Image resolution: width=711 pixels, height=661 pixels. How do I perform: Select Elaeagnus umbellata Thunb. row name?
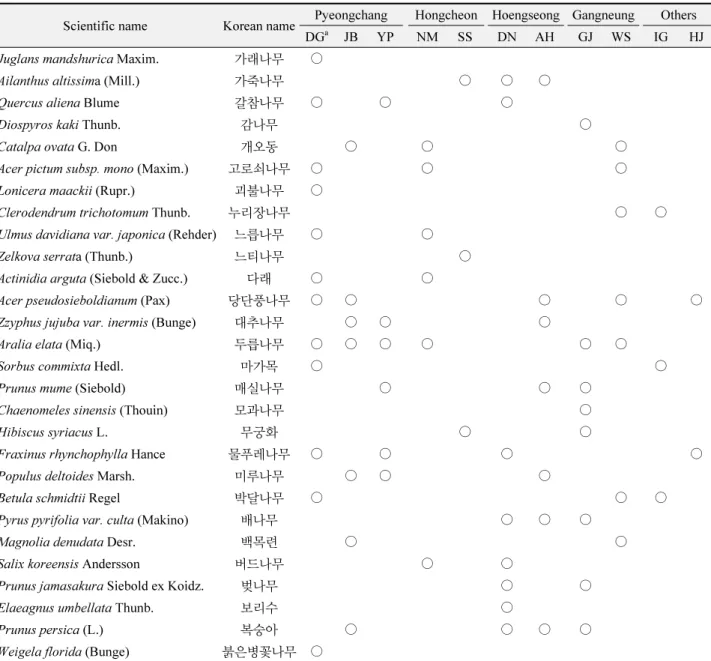[x=77, y=608]
